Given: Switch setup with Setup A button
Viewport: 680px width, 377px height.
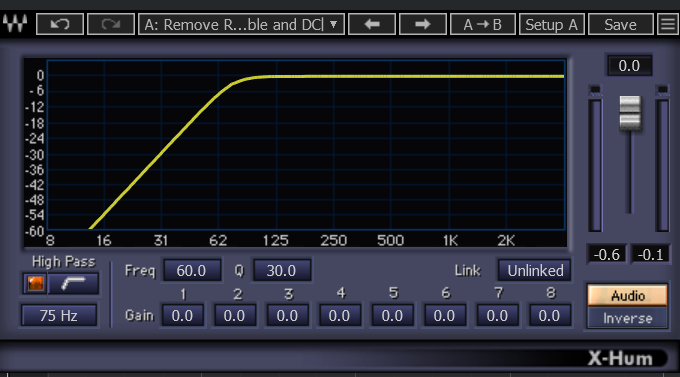Looking at the screenshot, I should point(552,24).
